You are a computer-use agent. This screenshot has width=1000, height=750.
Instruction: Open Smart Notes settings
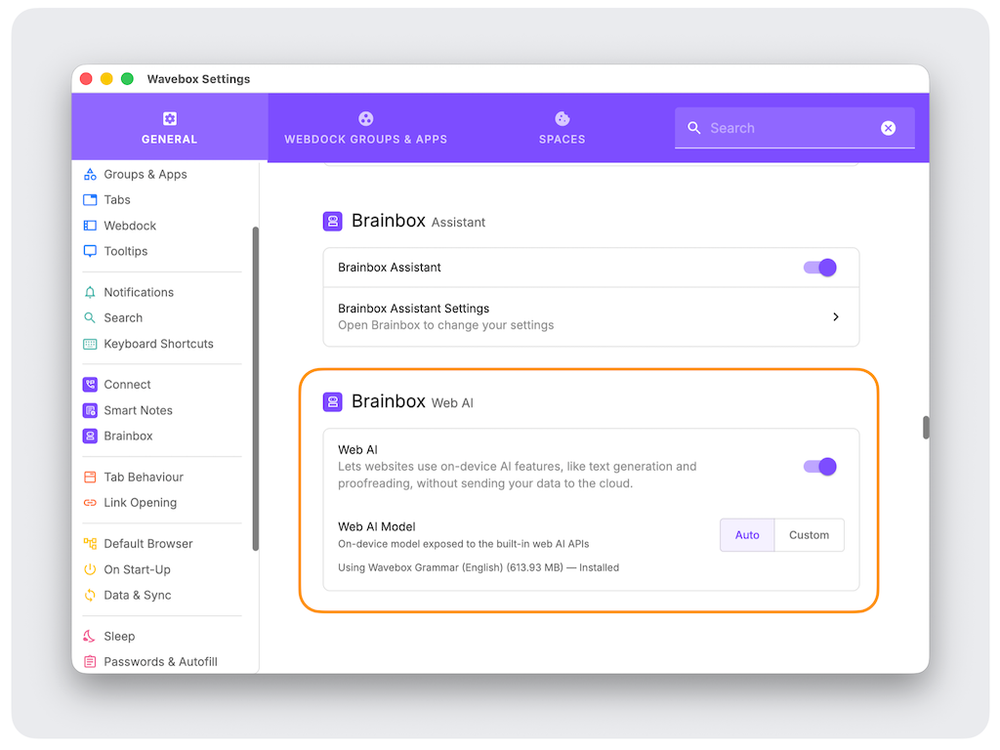click(138, 410)
